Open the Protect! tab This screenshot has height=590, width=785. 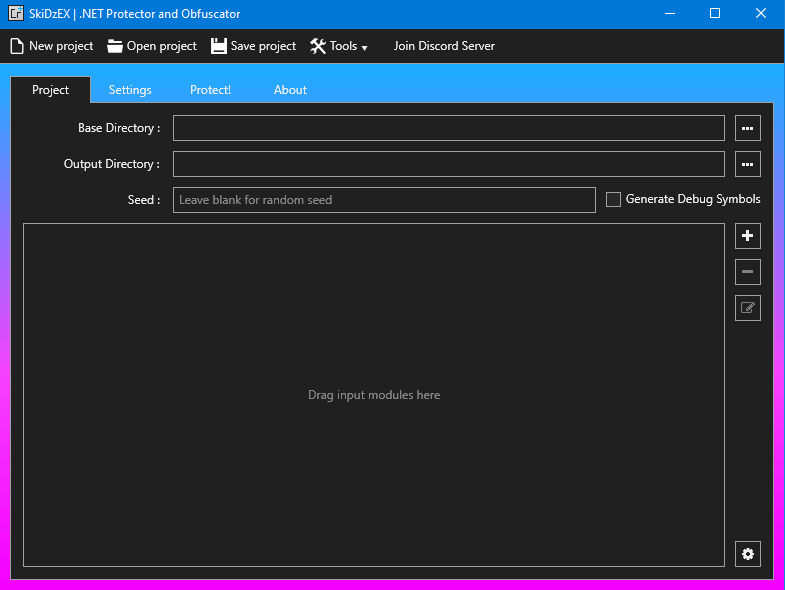(x=210, y=90)
